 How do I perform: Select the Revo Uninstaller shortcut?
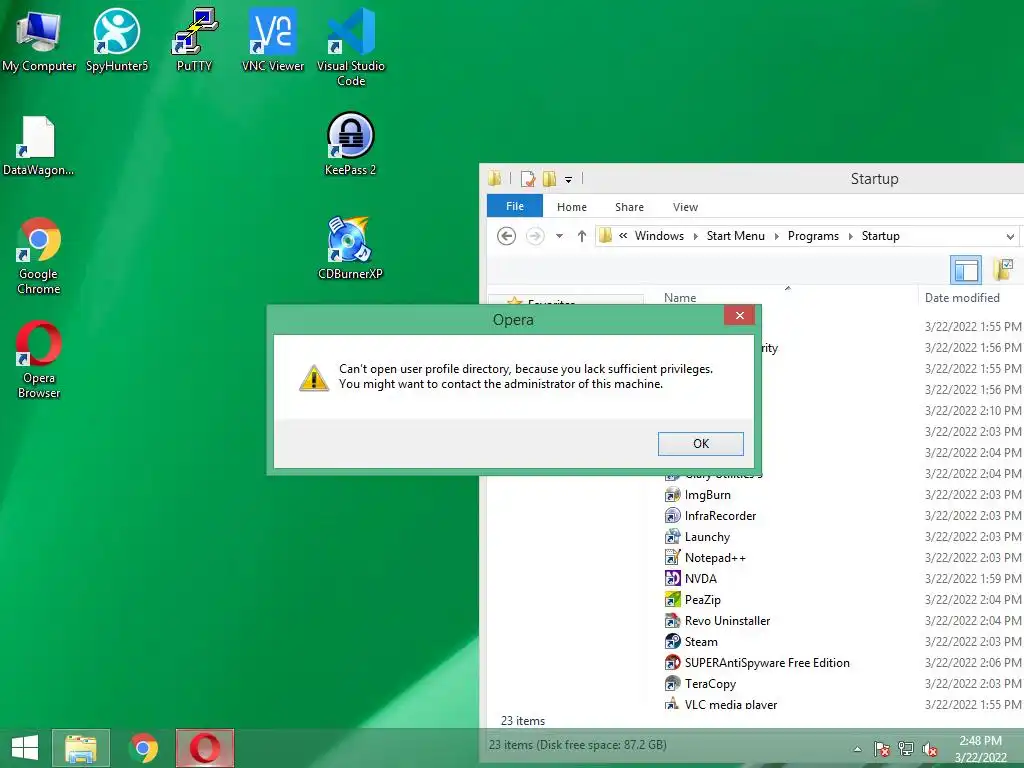click(x=717, y=620)
